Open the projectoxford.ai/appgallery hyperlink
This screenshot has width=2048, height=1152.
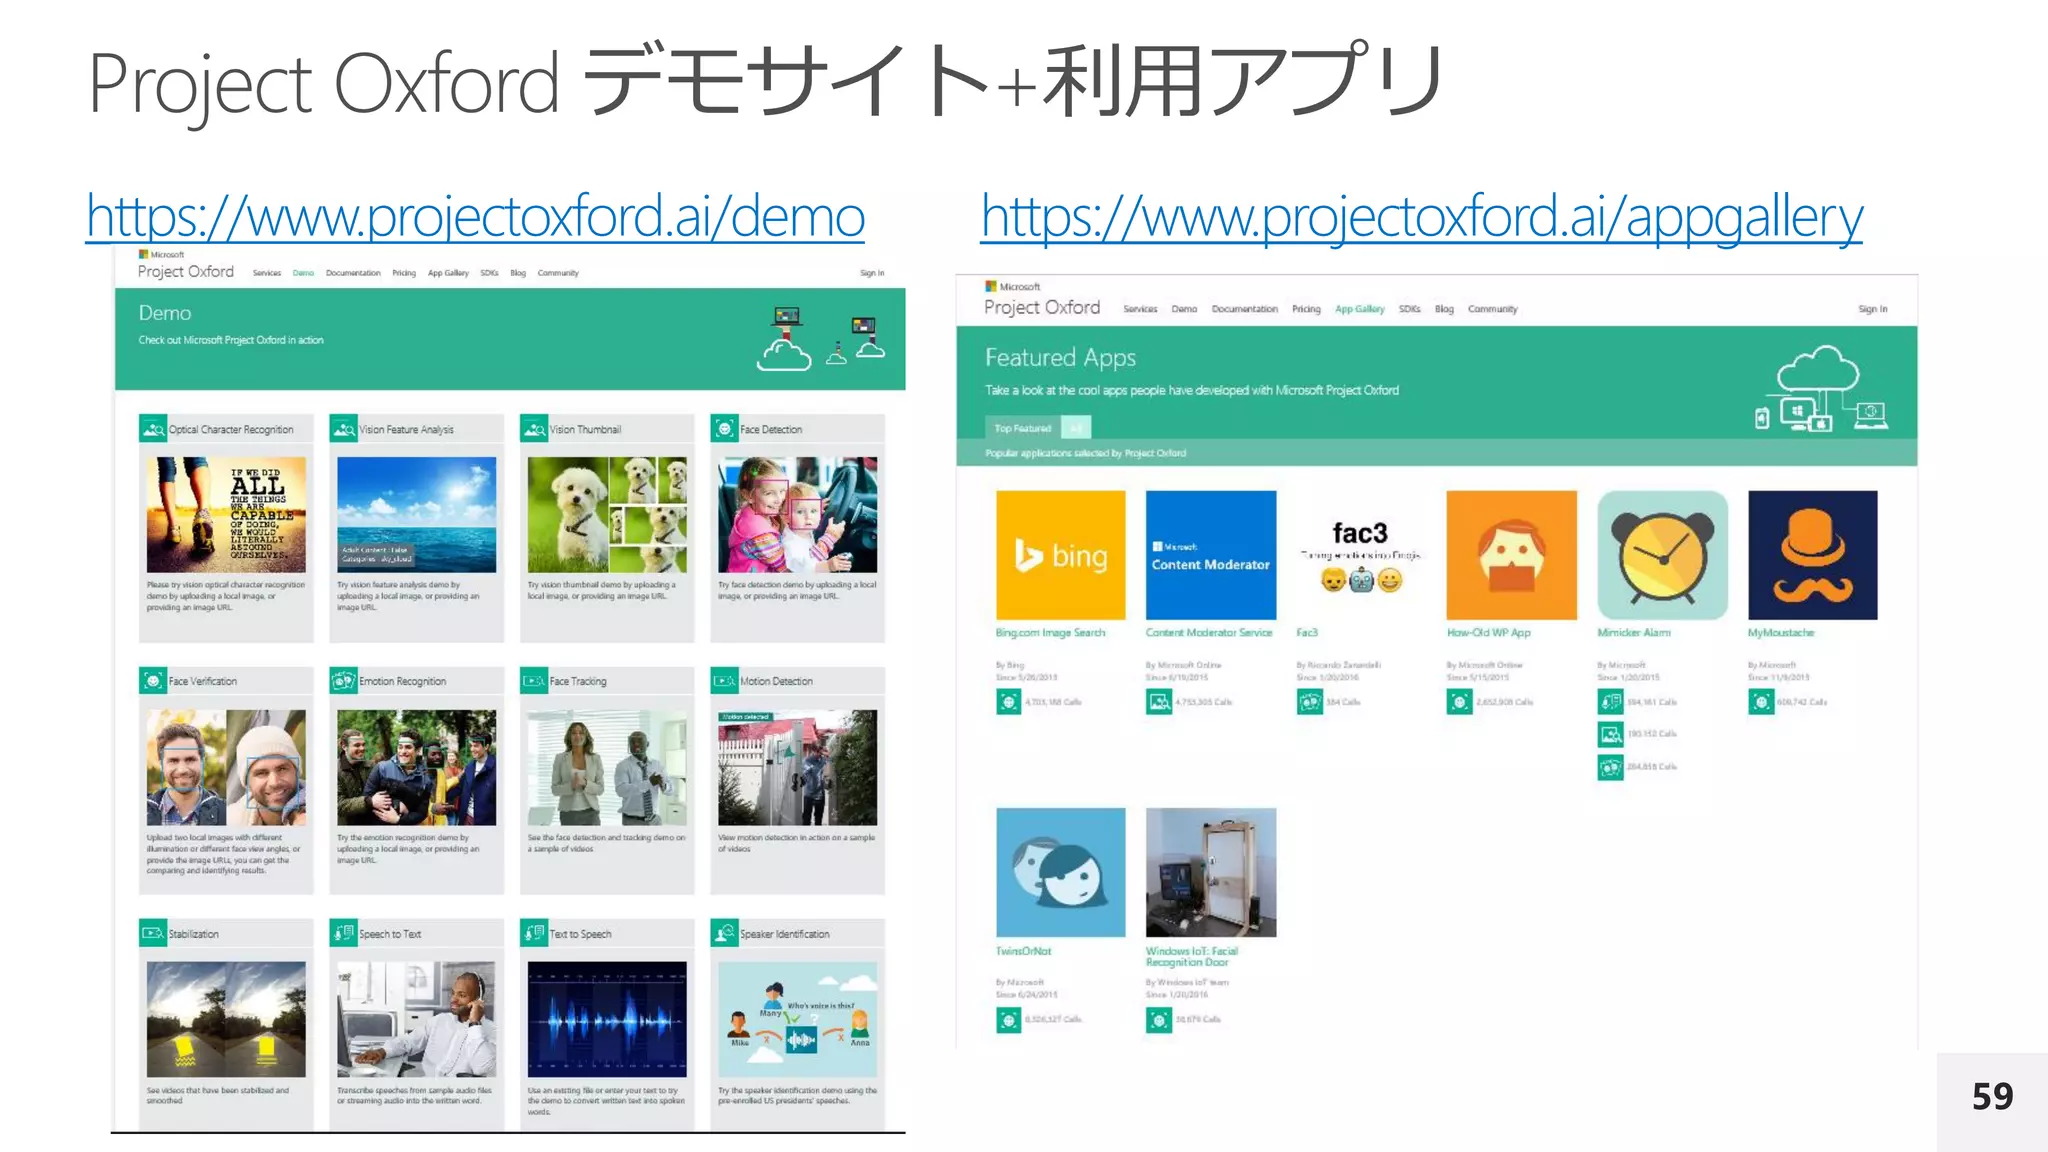coord(1422,217)
